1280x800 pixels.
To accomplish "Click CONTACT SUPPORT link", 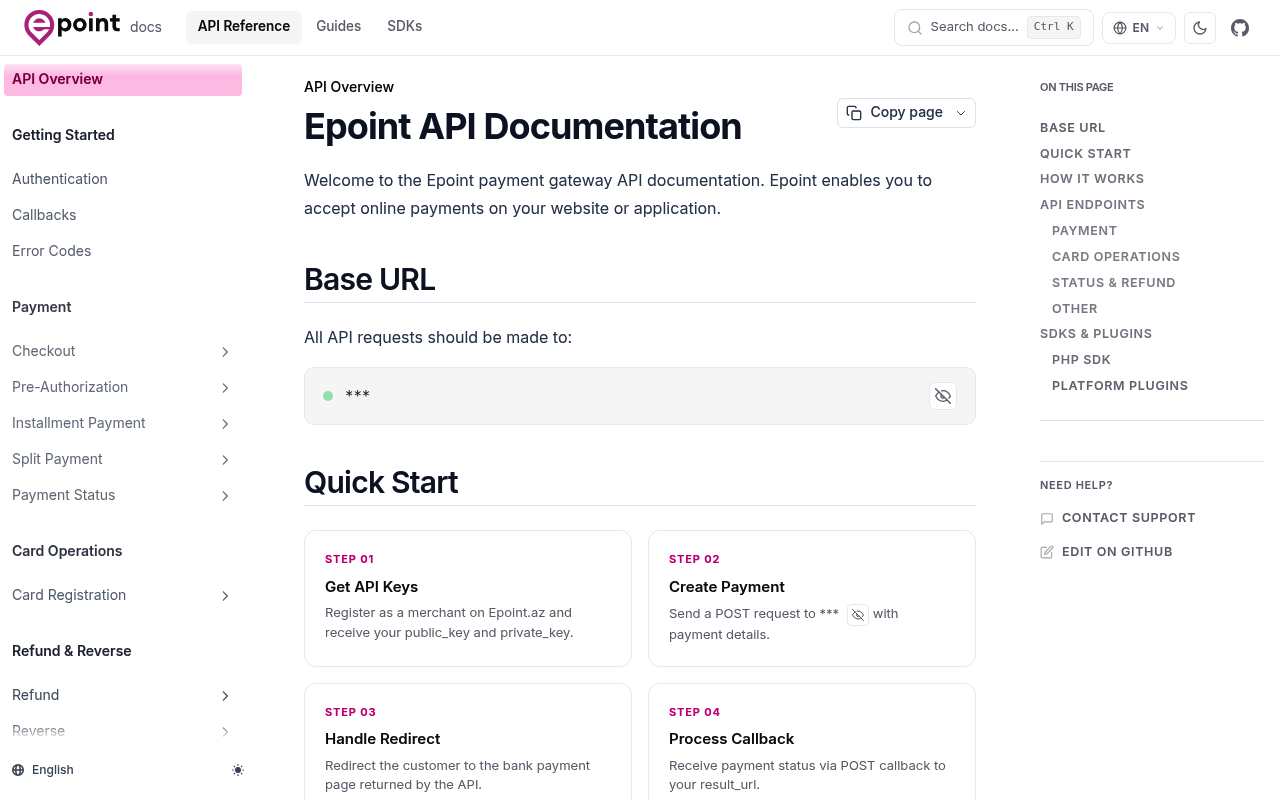I will point(1118,518).
